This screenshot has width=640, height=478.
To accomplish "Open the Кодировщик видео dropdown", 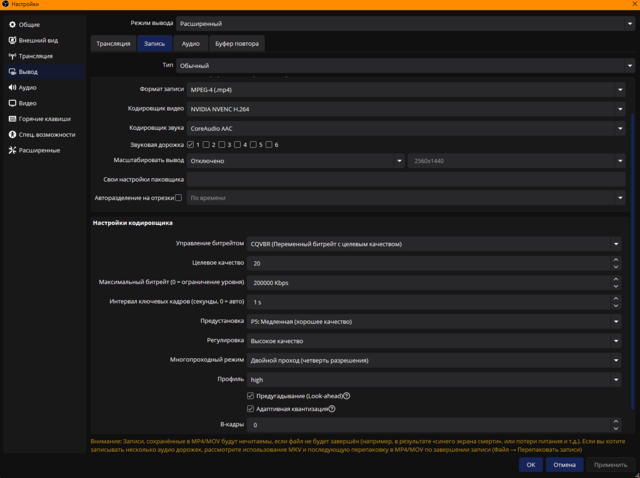I will 406,109.
